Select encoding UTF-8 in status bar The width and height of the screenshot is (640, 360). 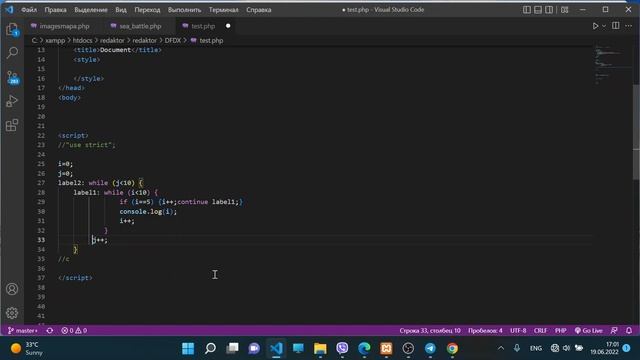[518, 330]
